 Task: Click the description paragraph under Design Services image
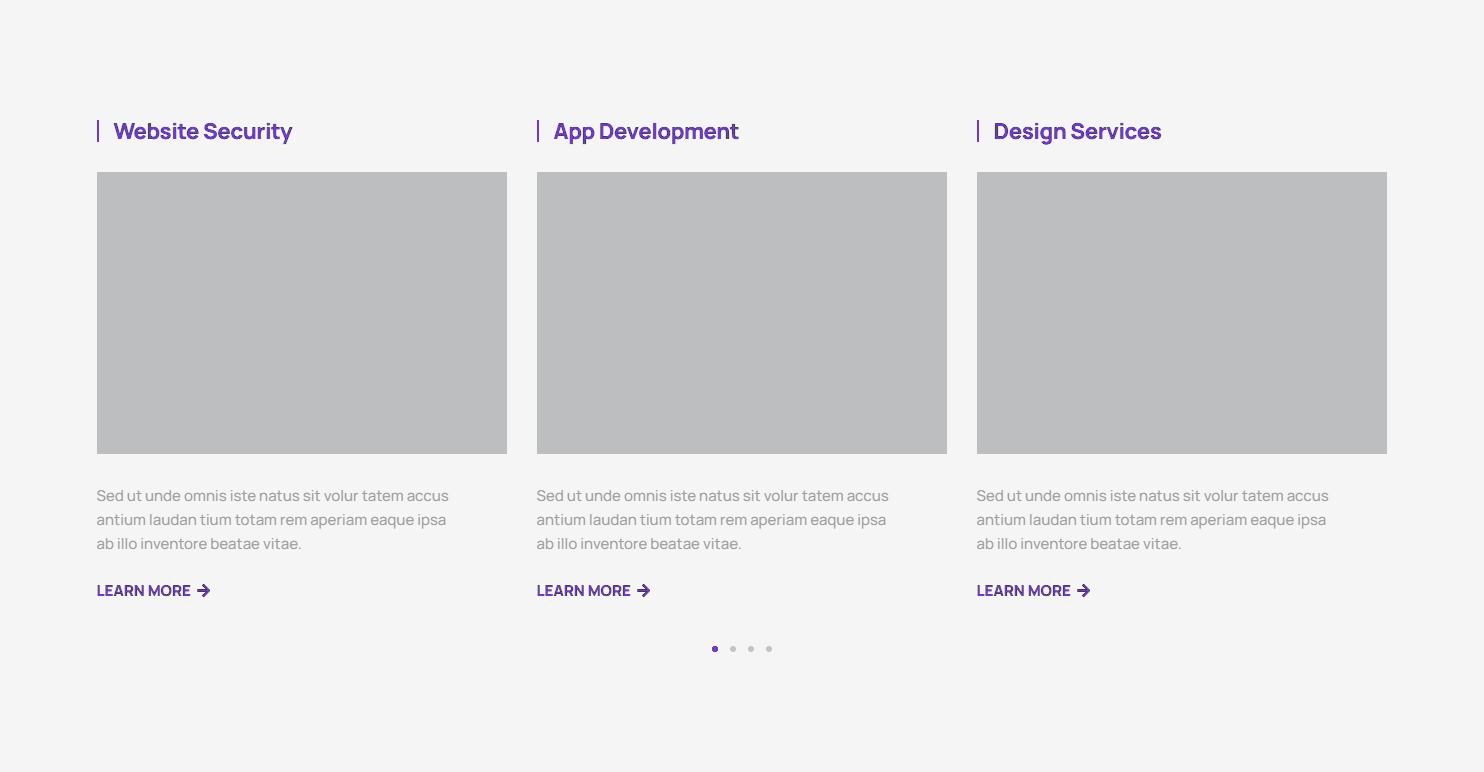(1152, 520)
